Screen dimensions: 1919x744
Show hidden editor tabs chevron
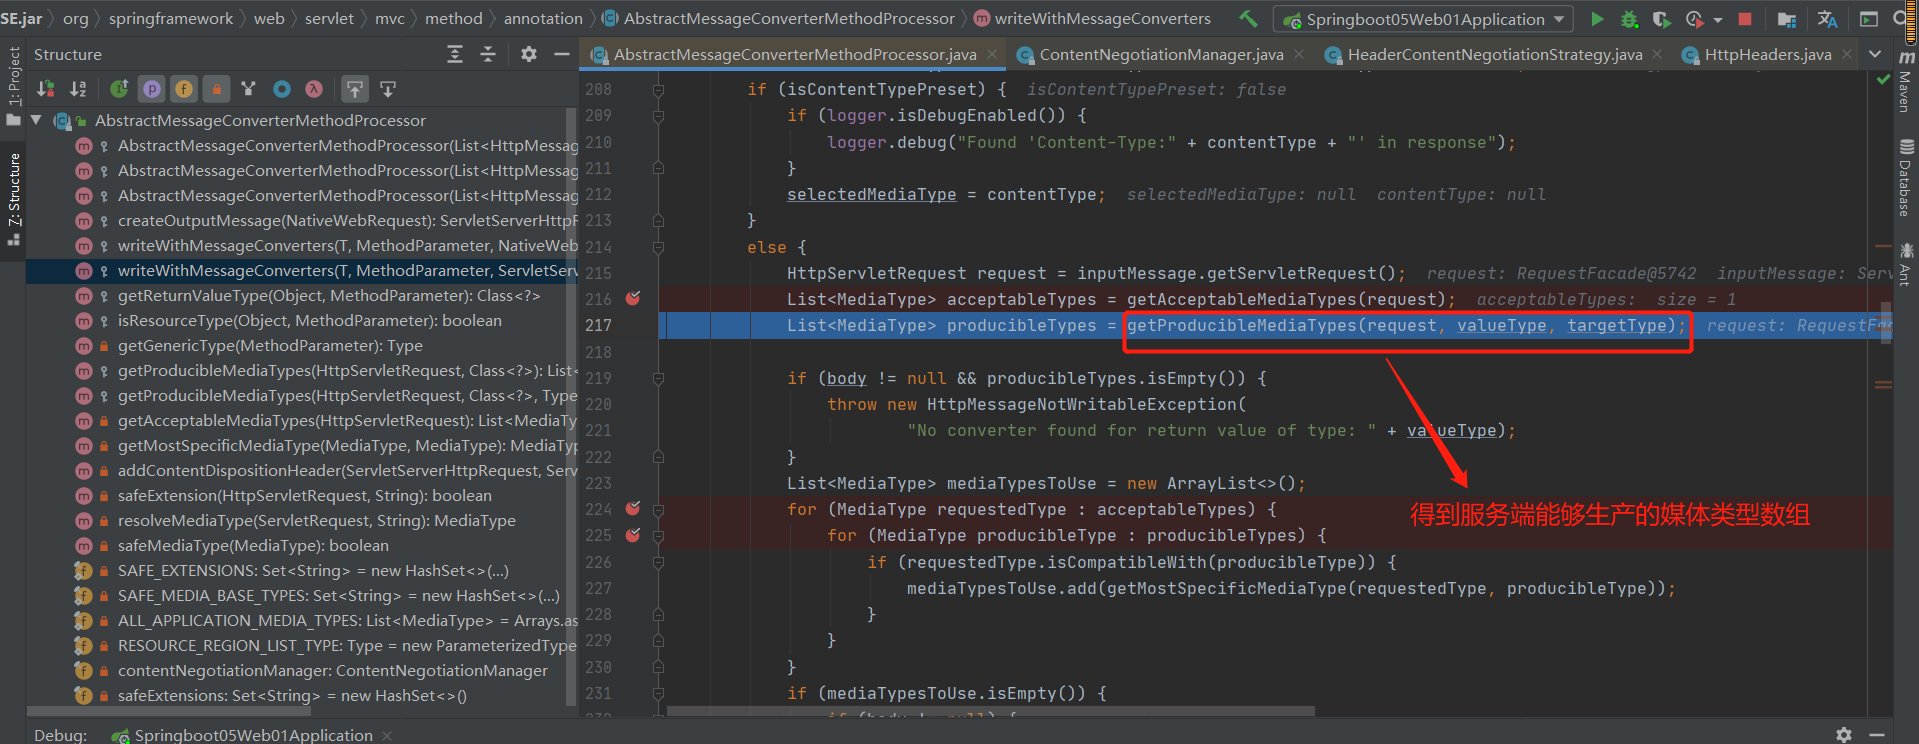tap(1875, 54)
